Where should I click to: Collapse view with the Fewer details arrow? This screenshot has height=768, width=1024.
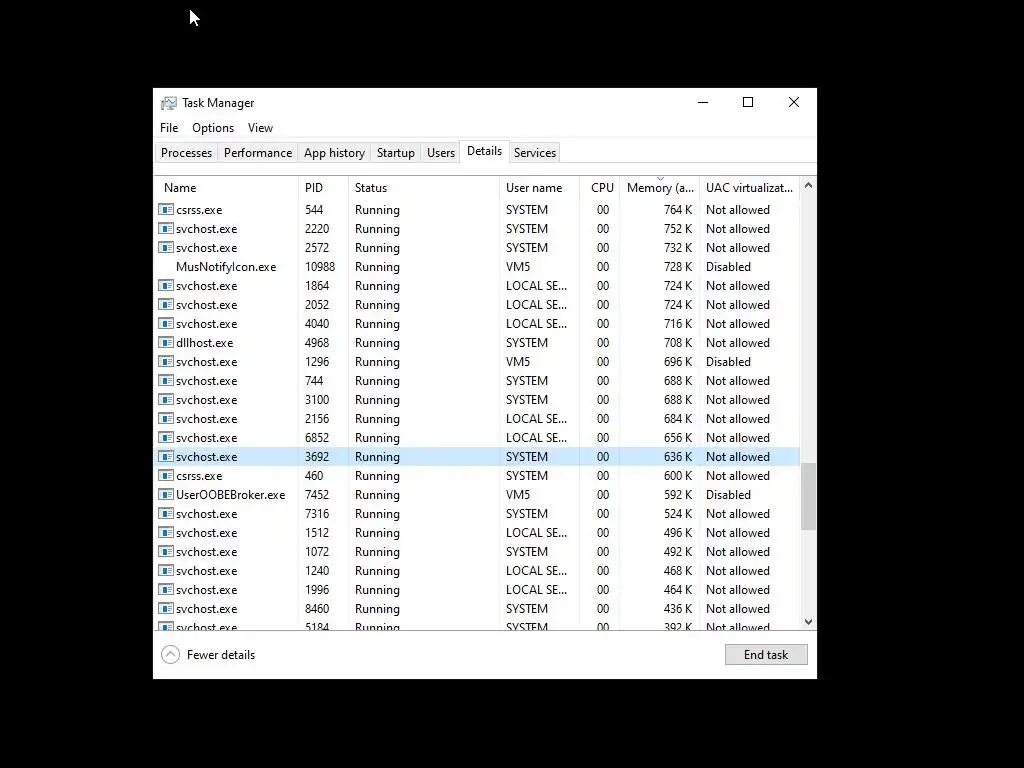[170, 654]
